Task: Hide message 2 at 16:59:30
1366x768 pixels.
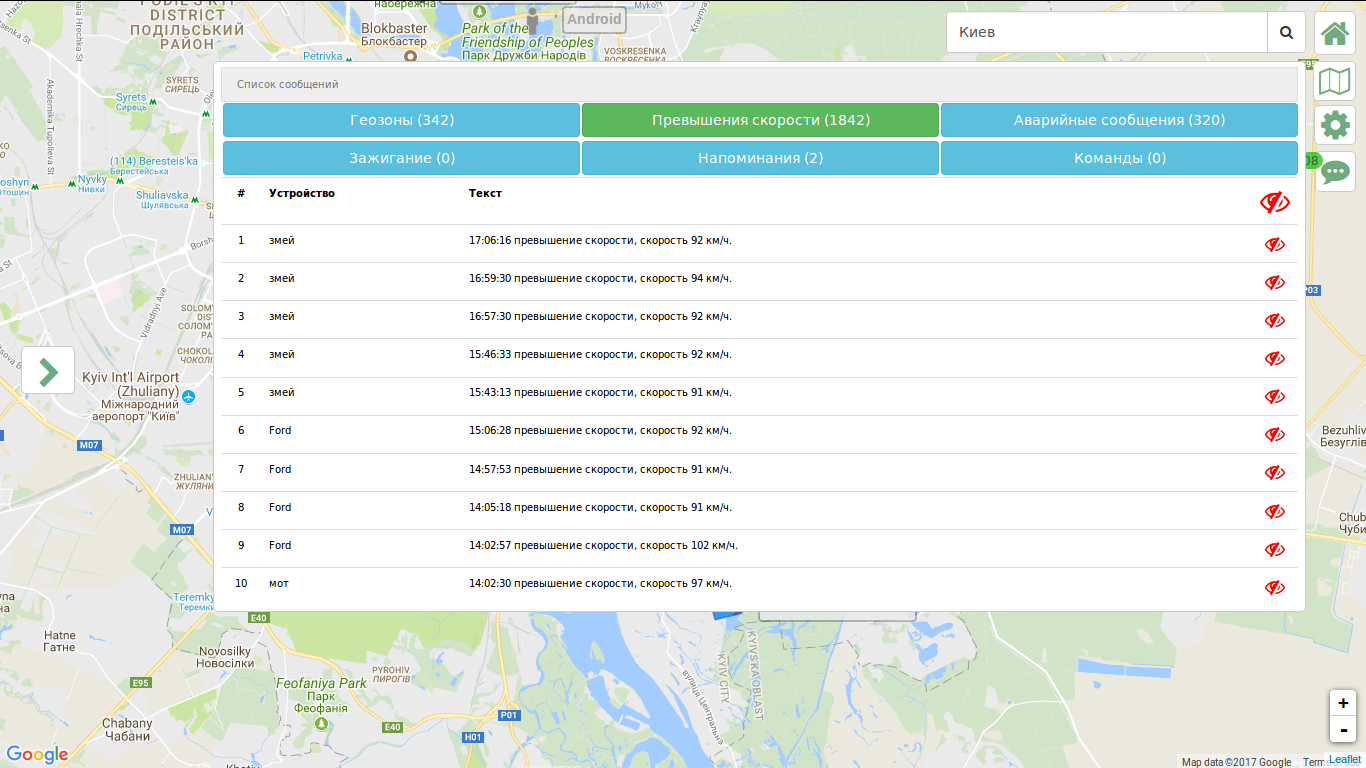Action: (x=1274, y=282)
